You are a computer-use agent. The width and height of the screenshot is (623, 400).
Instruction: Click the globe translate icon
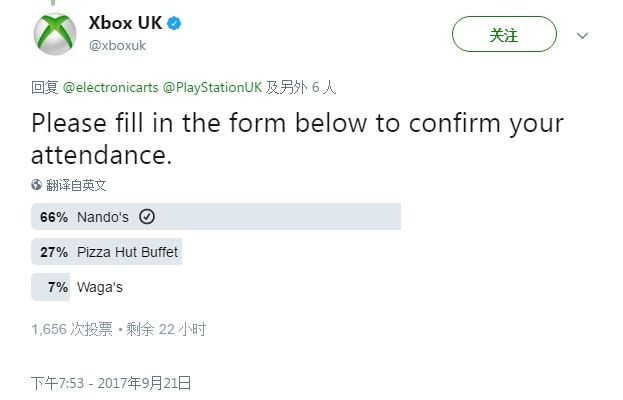(x=37, y=185)
